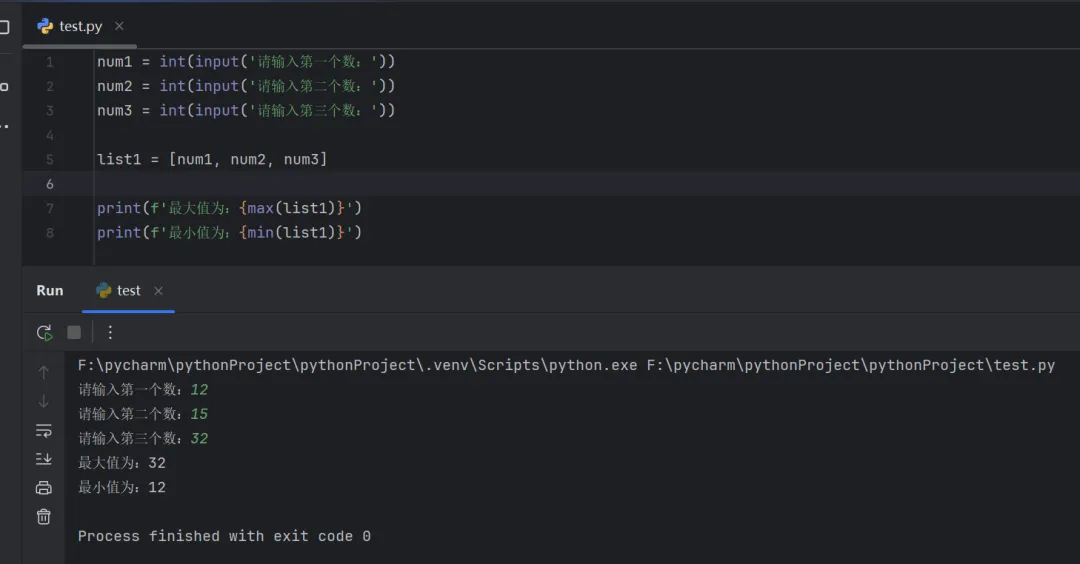This screenshot has width=1080, height=564.
Task: Open more tool windows ellipsis in sidebar
Action: (5, 126)
